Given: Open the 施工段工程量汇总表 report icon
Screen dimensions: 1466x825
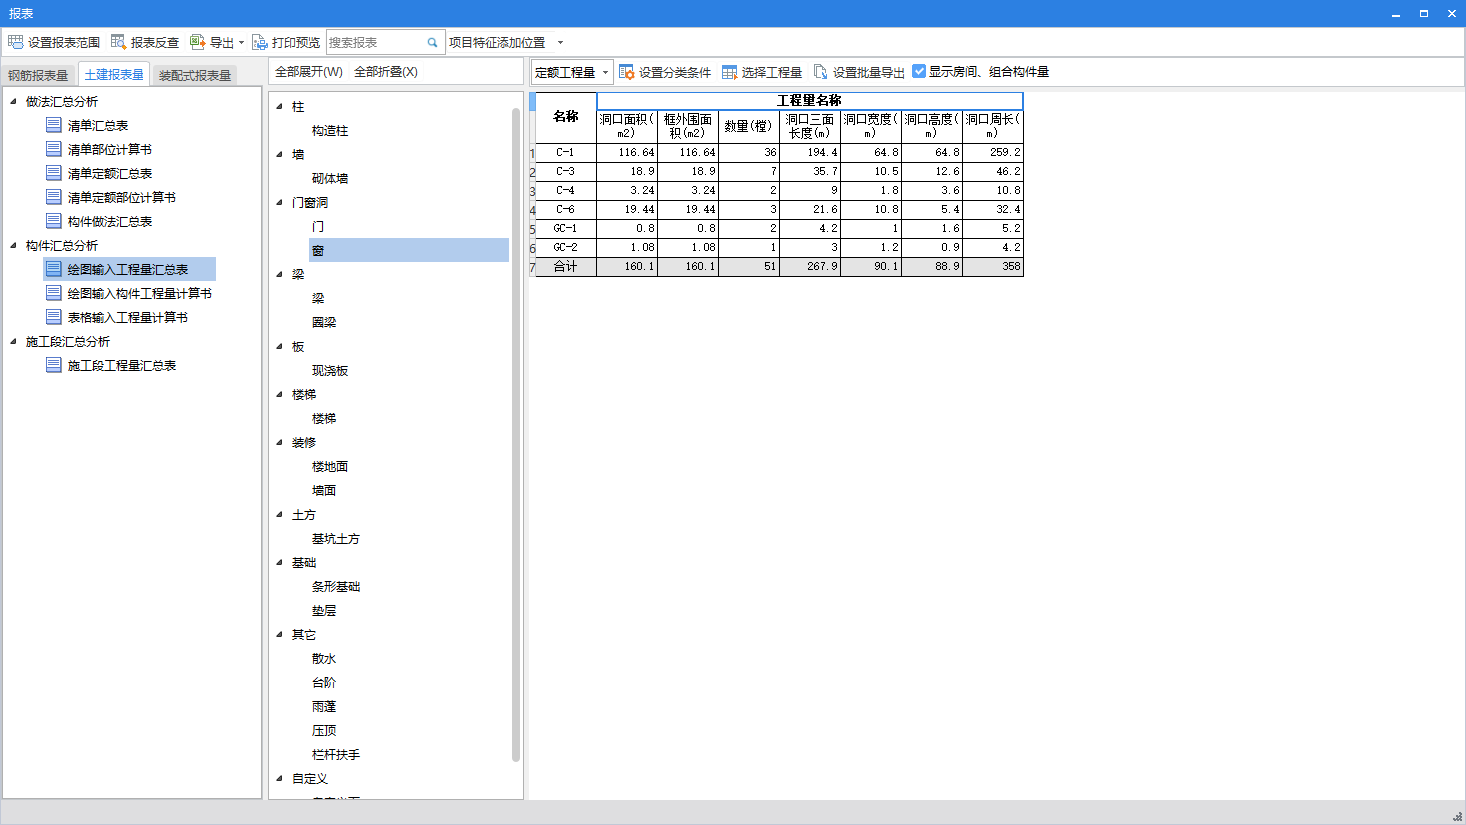Looking at the screenshot, I should click(54, 365).
